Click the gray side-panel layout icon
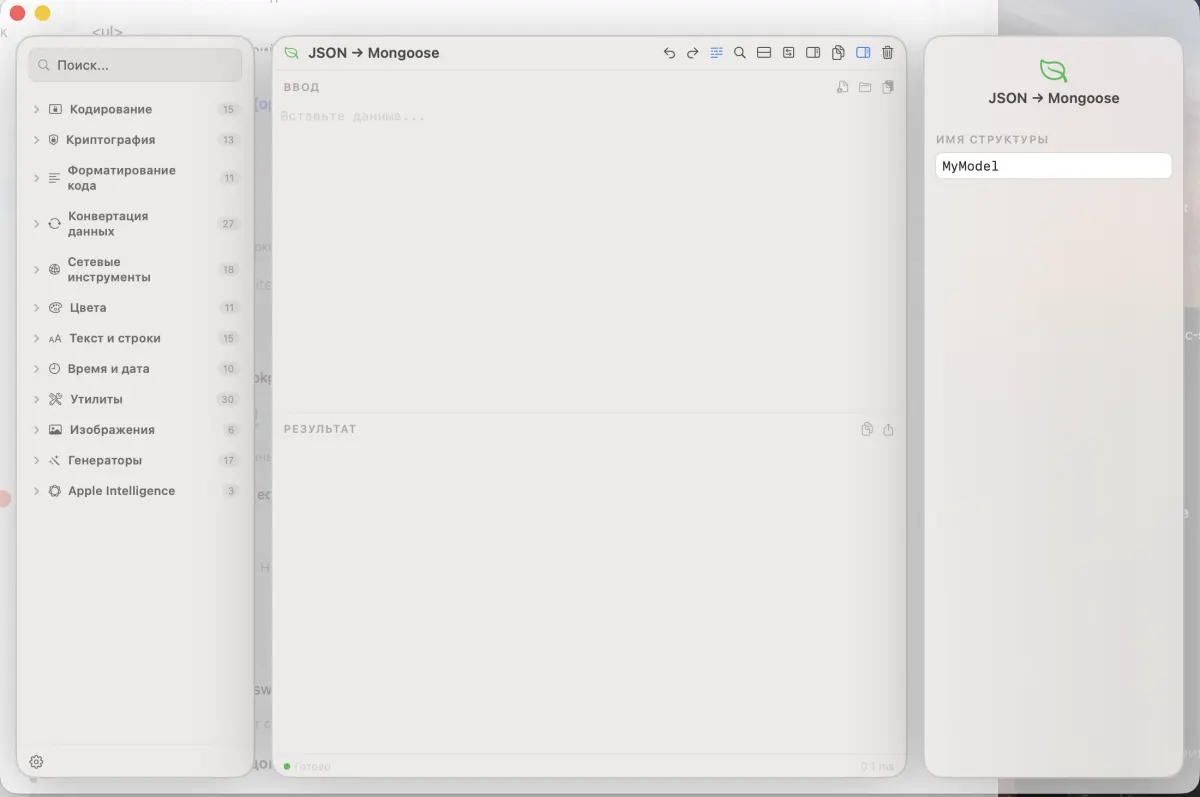 (813, 53)
